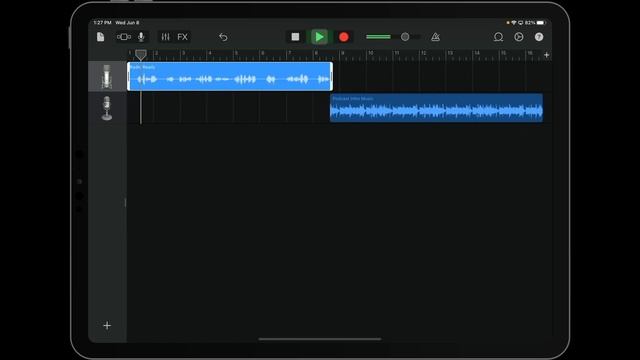Jump to bar 5 on the ruler

tap(236, 53)
